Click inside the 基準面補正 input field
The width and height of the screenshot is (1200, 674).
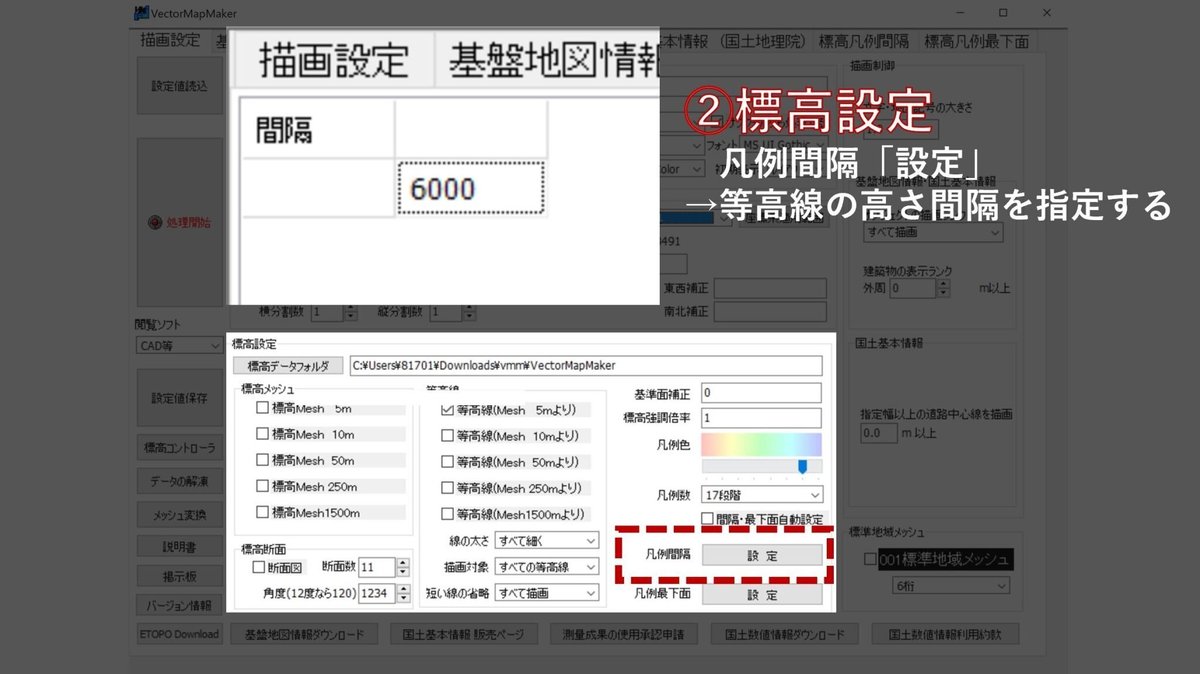[x=762, y=392]
